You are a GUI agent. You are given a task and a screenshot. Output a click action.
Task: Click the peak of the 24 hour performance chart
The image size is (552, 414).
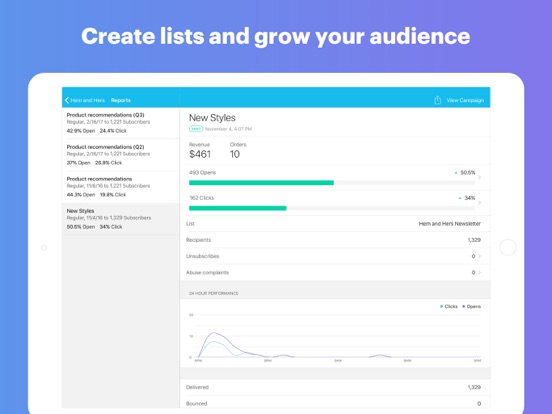coord(214,333)
